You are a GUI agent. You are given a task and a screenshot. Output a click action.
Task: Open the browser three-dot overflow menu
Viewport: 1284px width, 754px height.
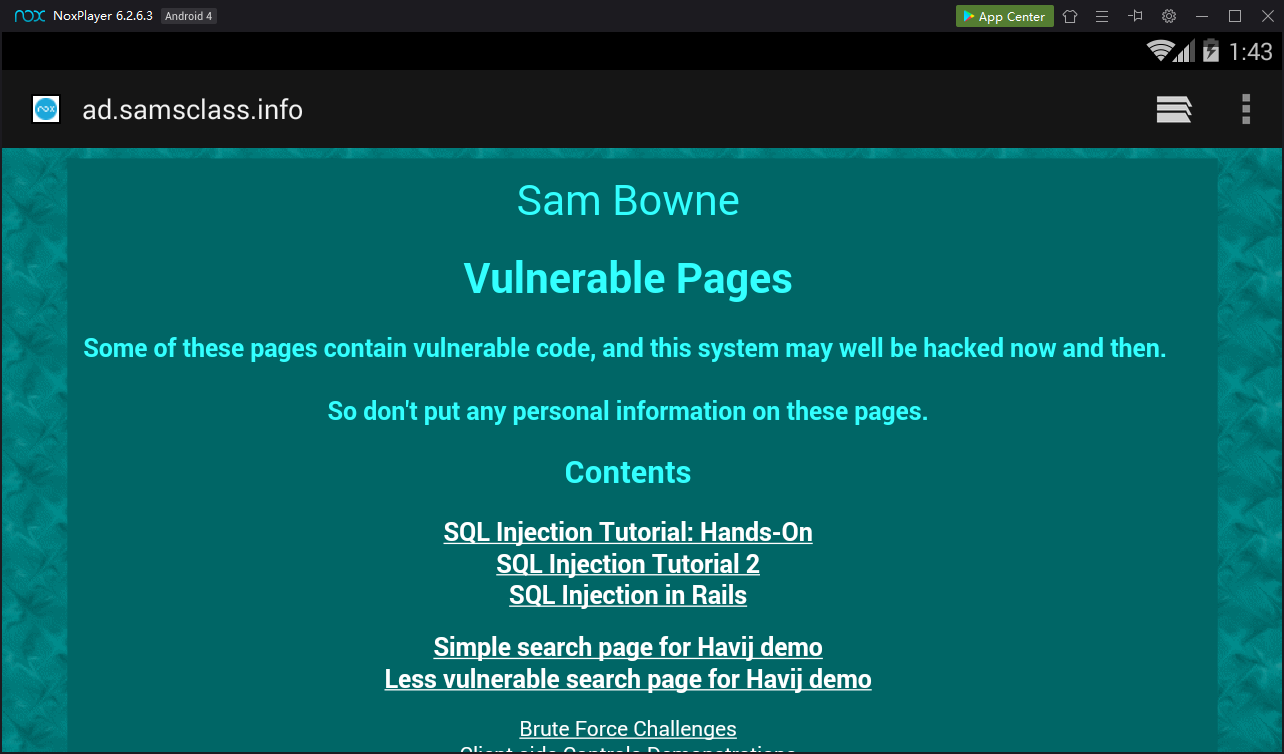[1246, 109]
